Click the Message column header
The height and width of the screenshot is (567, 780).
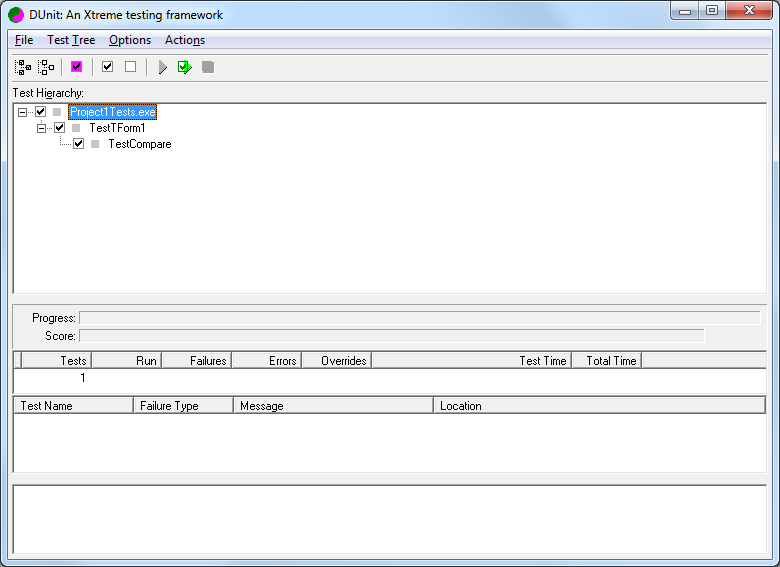(x=334, y=406)
